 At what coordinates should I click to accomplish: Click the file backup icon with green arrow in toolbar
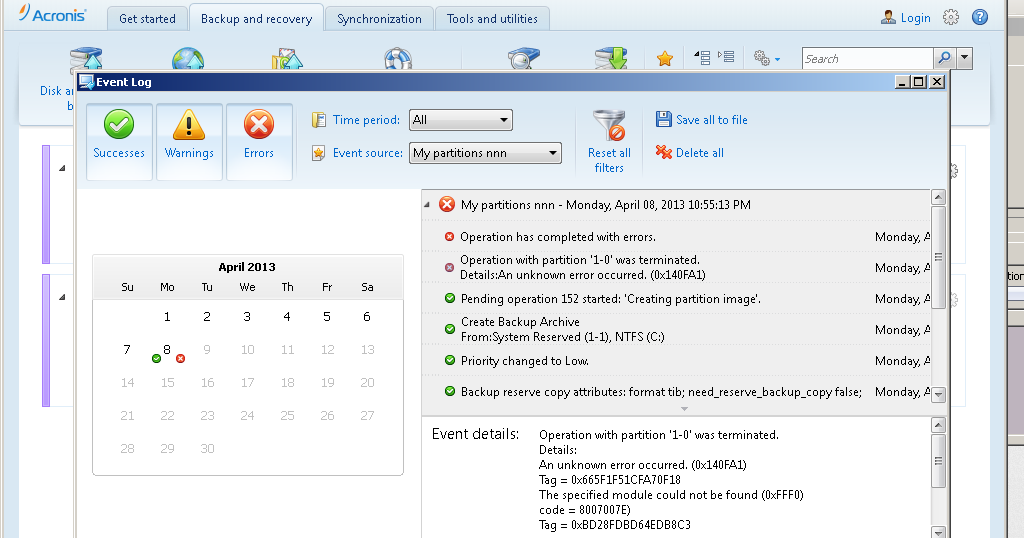(287, 59)
